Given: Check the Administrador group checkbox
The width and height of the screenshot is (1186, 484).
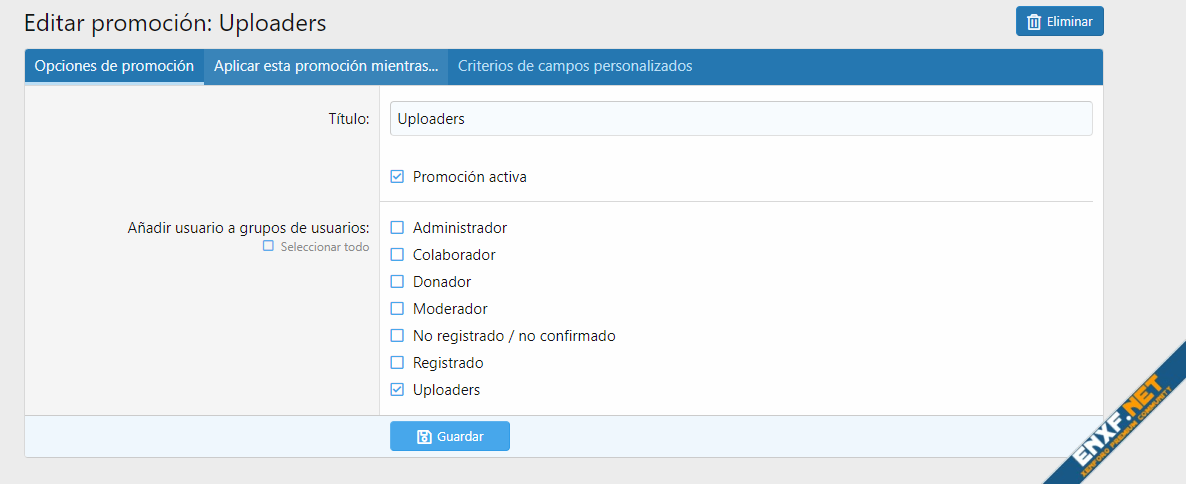Looking at the screenshot, I should click(x=397, y=228).
